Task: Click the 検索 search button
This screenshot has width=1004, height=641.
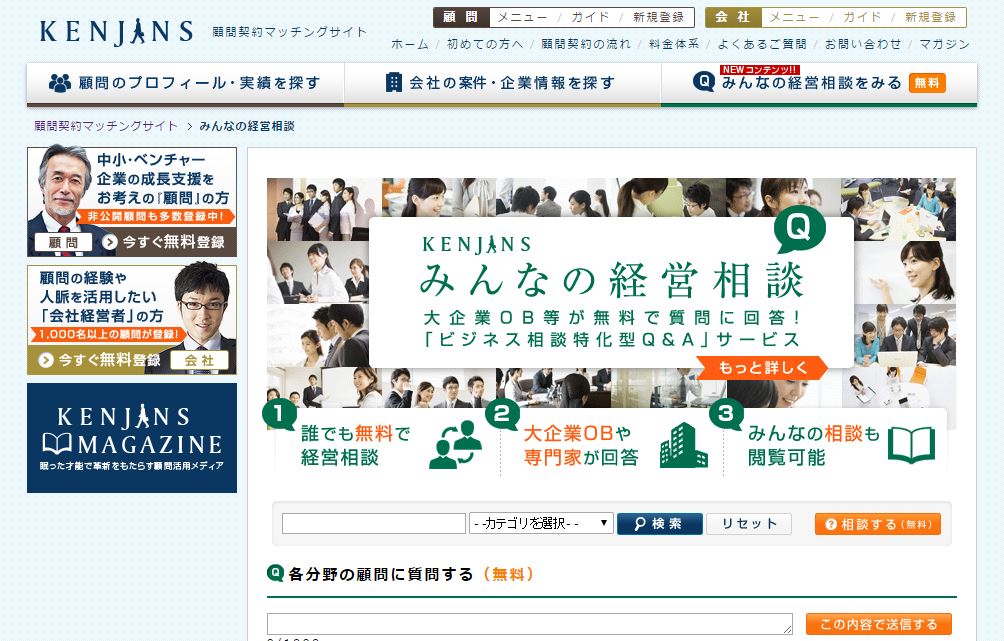Action: 660,524
